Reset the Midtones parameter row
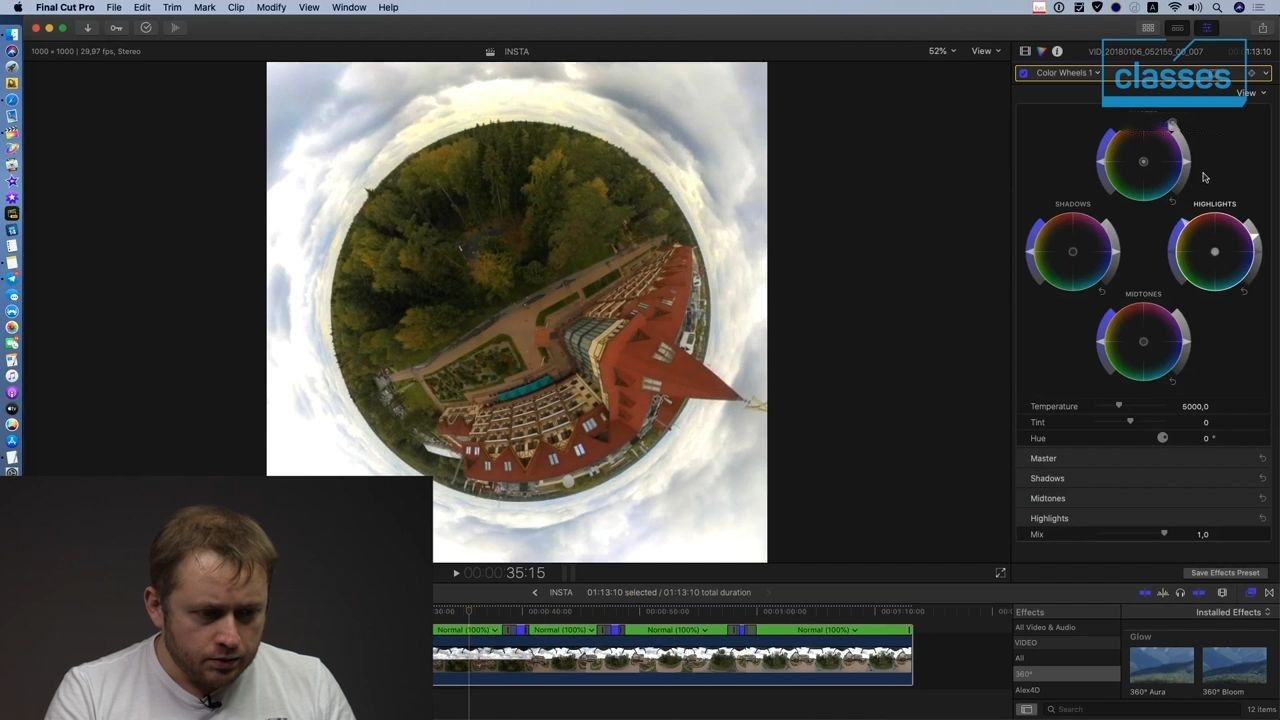The image size is (1280, 720). click(x=1263, y=498)
